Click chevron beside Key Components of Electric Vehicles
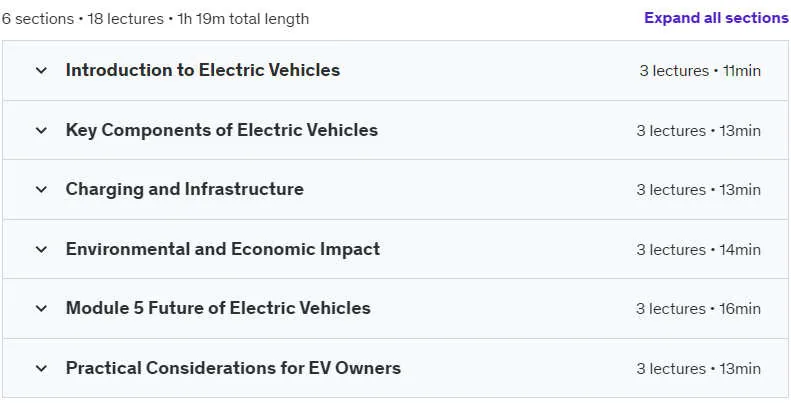Viewport: 791px width, 403px height. click(x=41, y=131)
